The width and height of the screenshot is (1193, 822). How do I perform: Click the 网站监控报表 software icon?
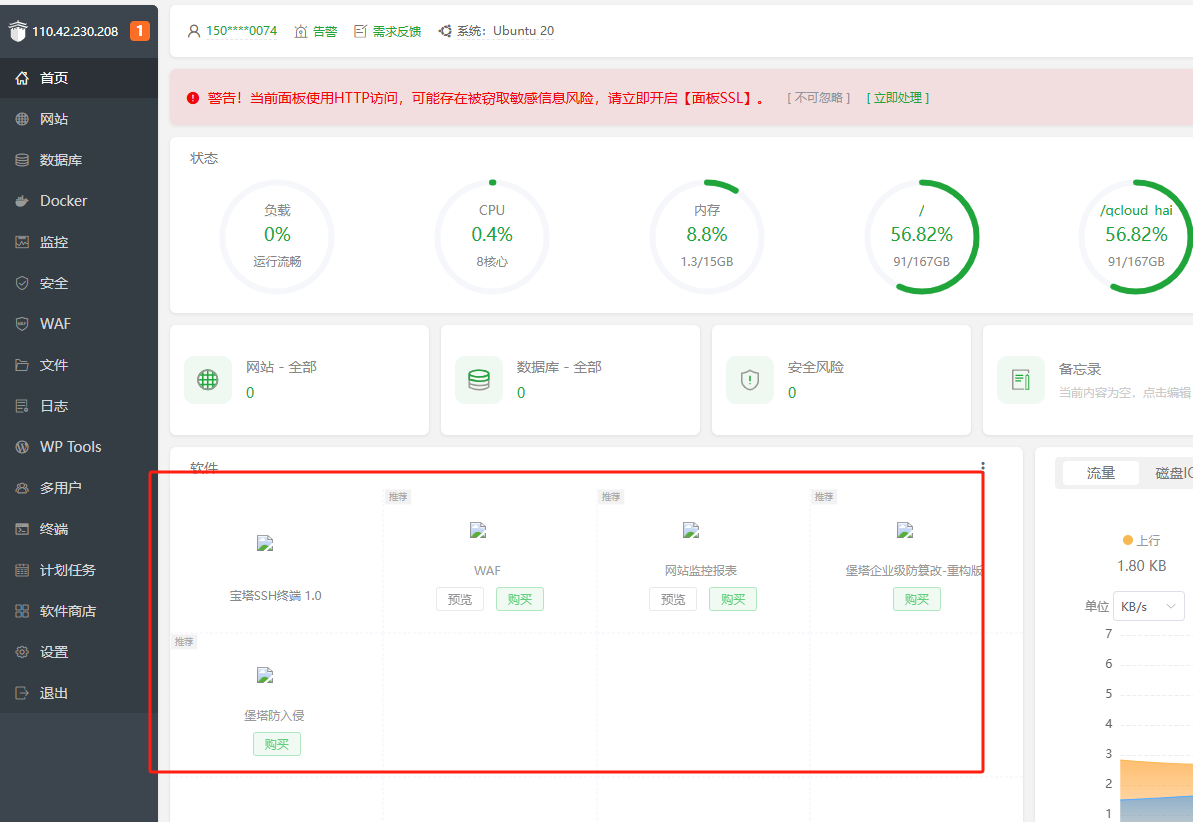click(691, 530)
